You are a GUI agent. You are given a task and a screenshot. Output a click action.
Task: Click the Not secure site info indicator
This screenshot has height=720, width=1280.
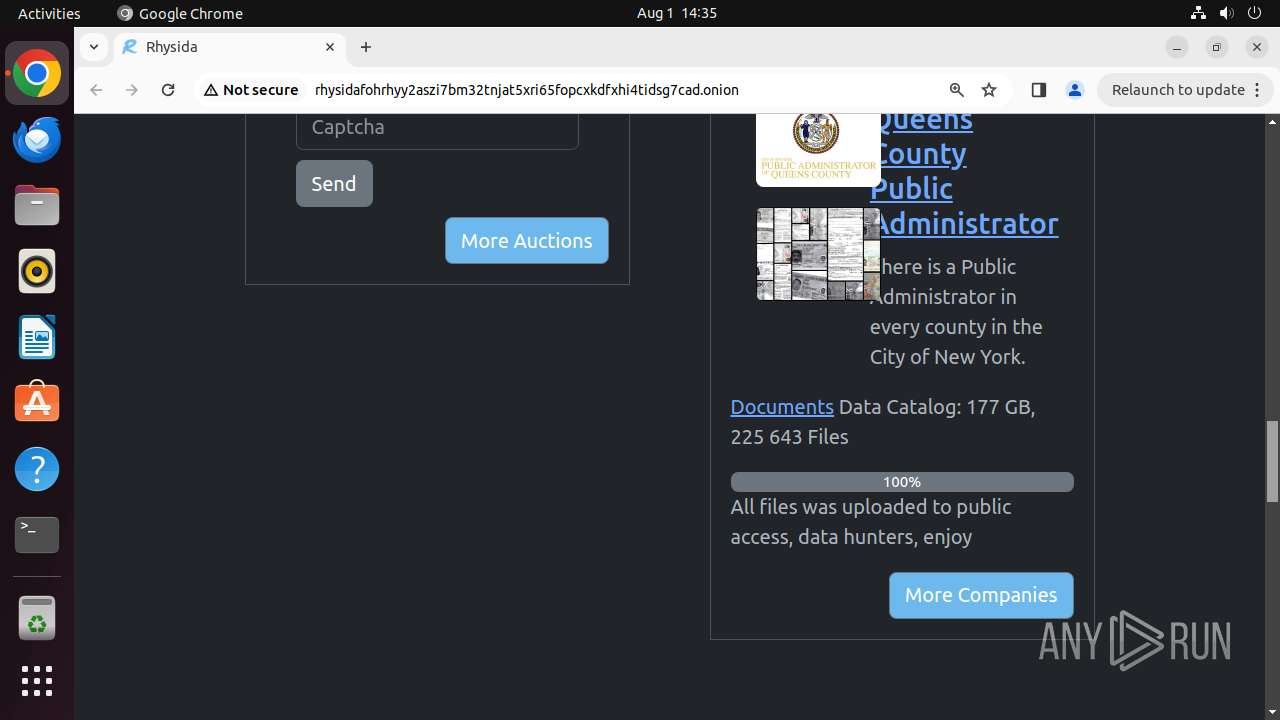pyautogui.click(x=251, y=90)
